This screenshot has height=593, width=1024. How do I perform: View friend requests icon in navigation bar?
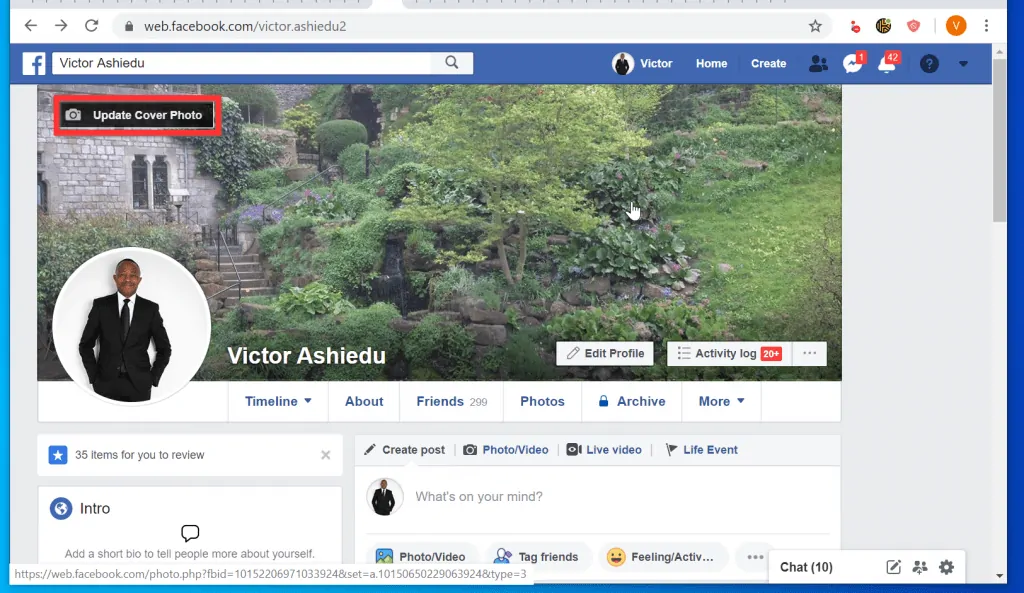(818, 63)
